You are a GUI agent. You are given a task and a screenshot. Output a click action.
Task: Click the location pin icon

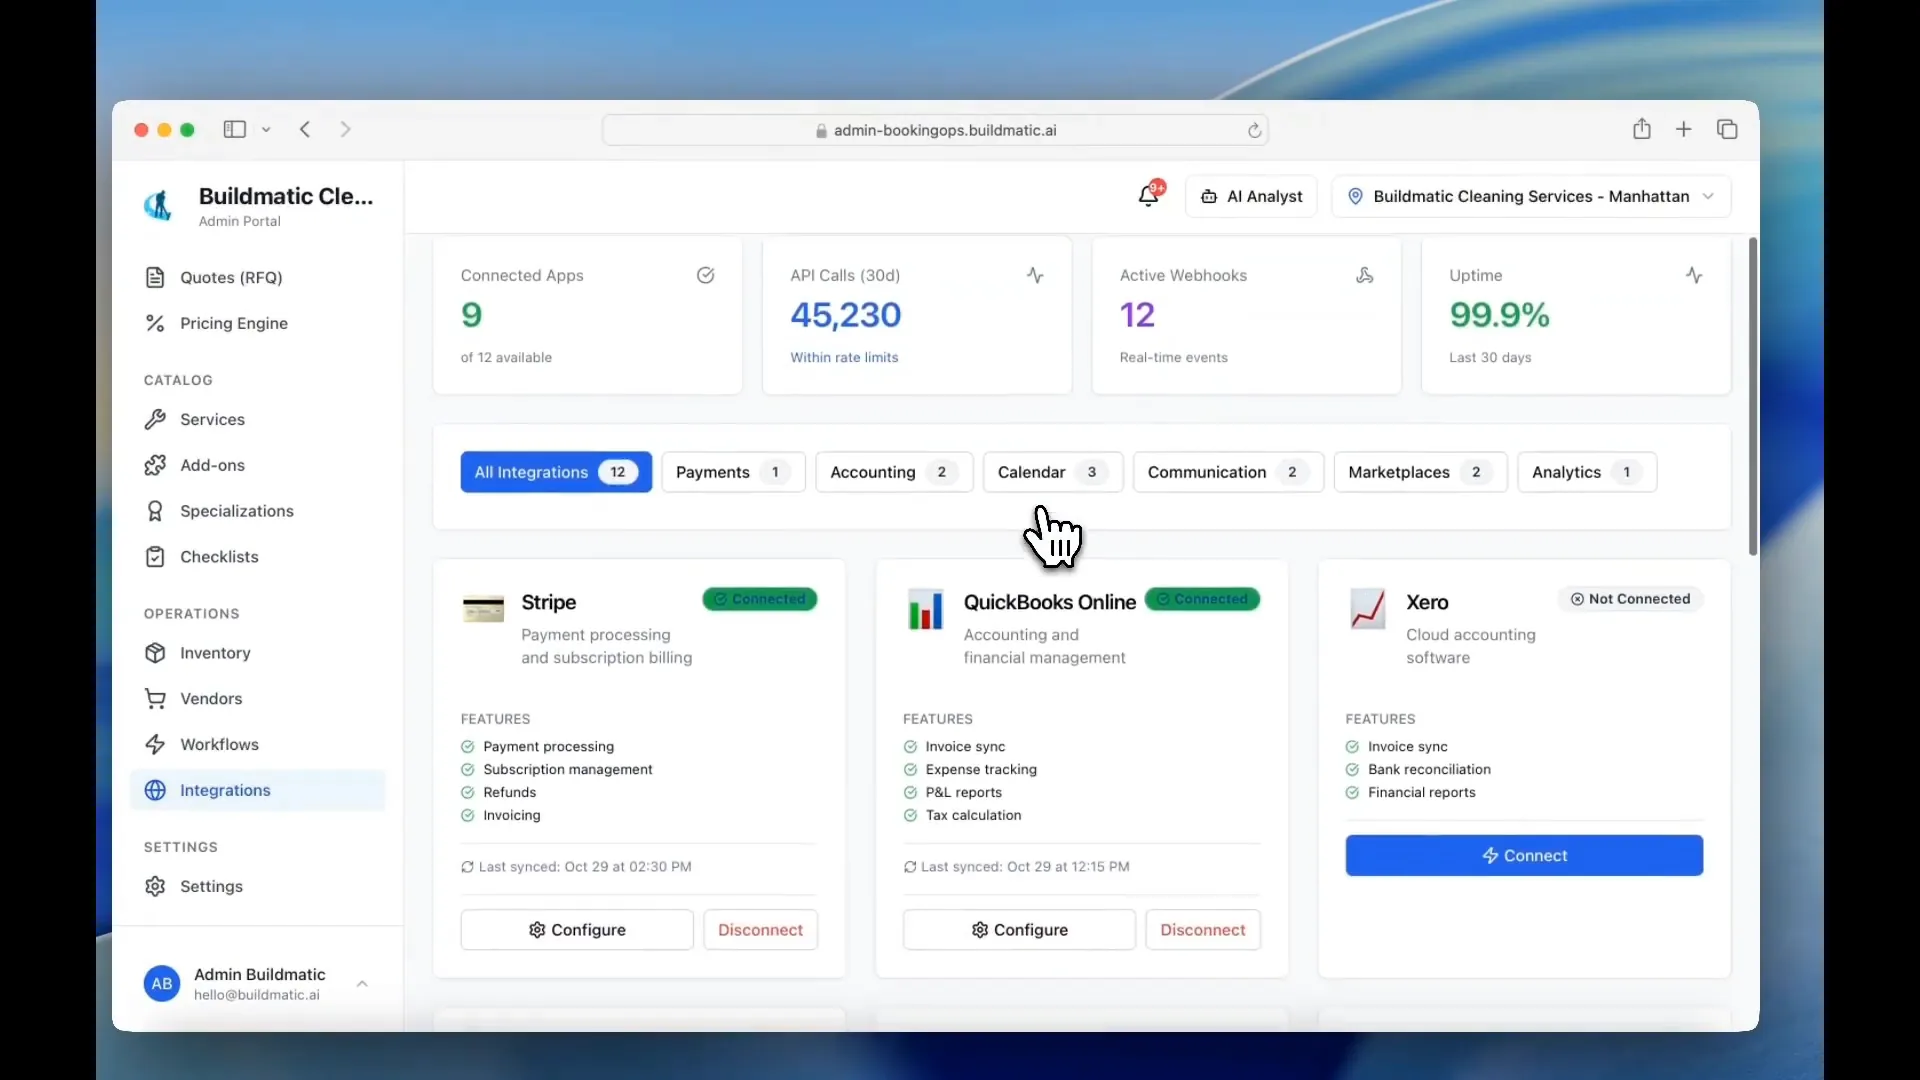tap(1355, 196)
